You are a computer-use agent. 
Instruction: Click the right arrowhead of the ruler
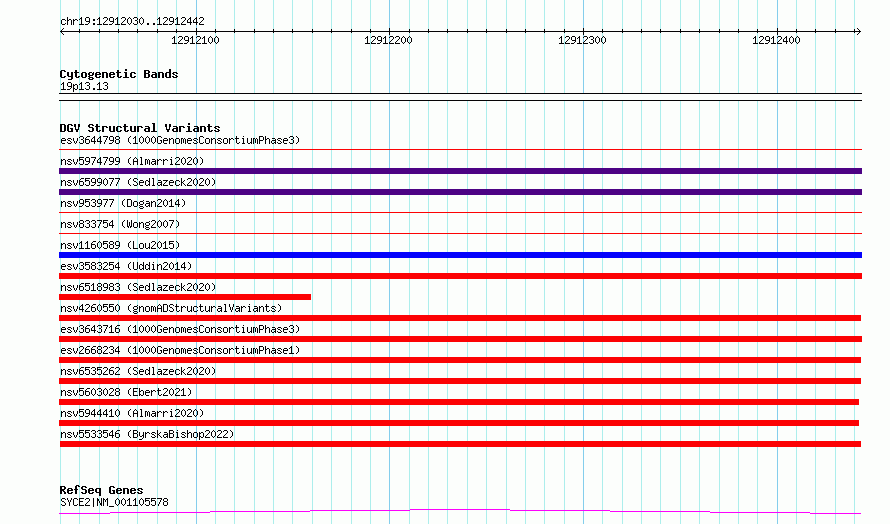tap(858, 32)
